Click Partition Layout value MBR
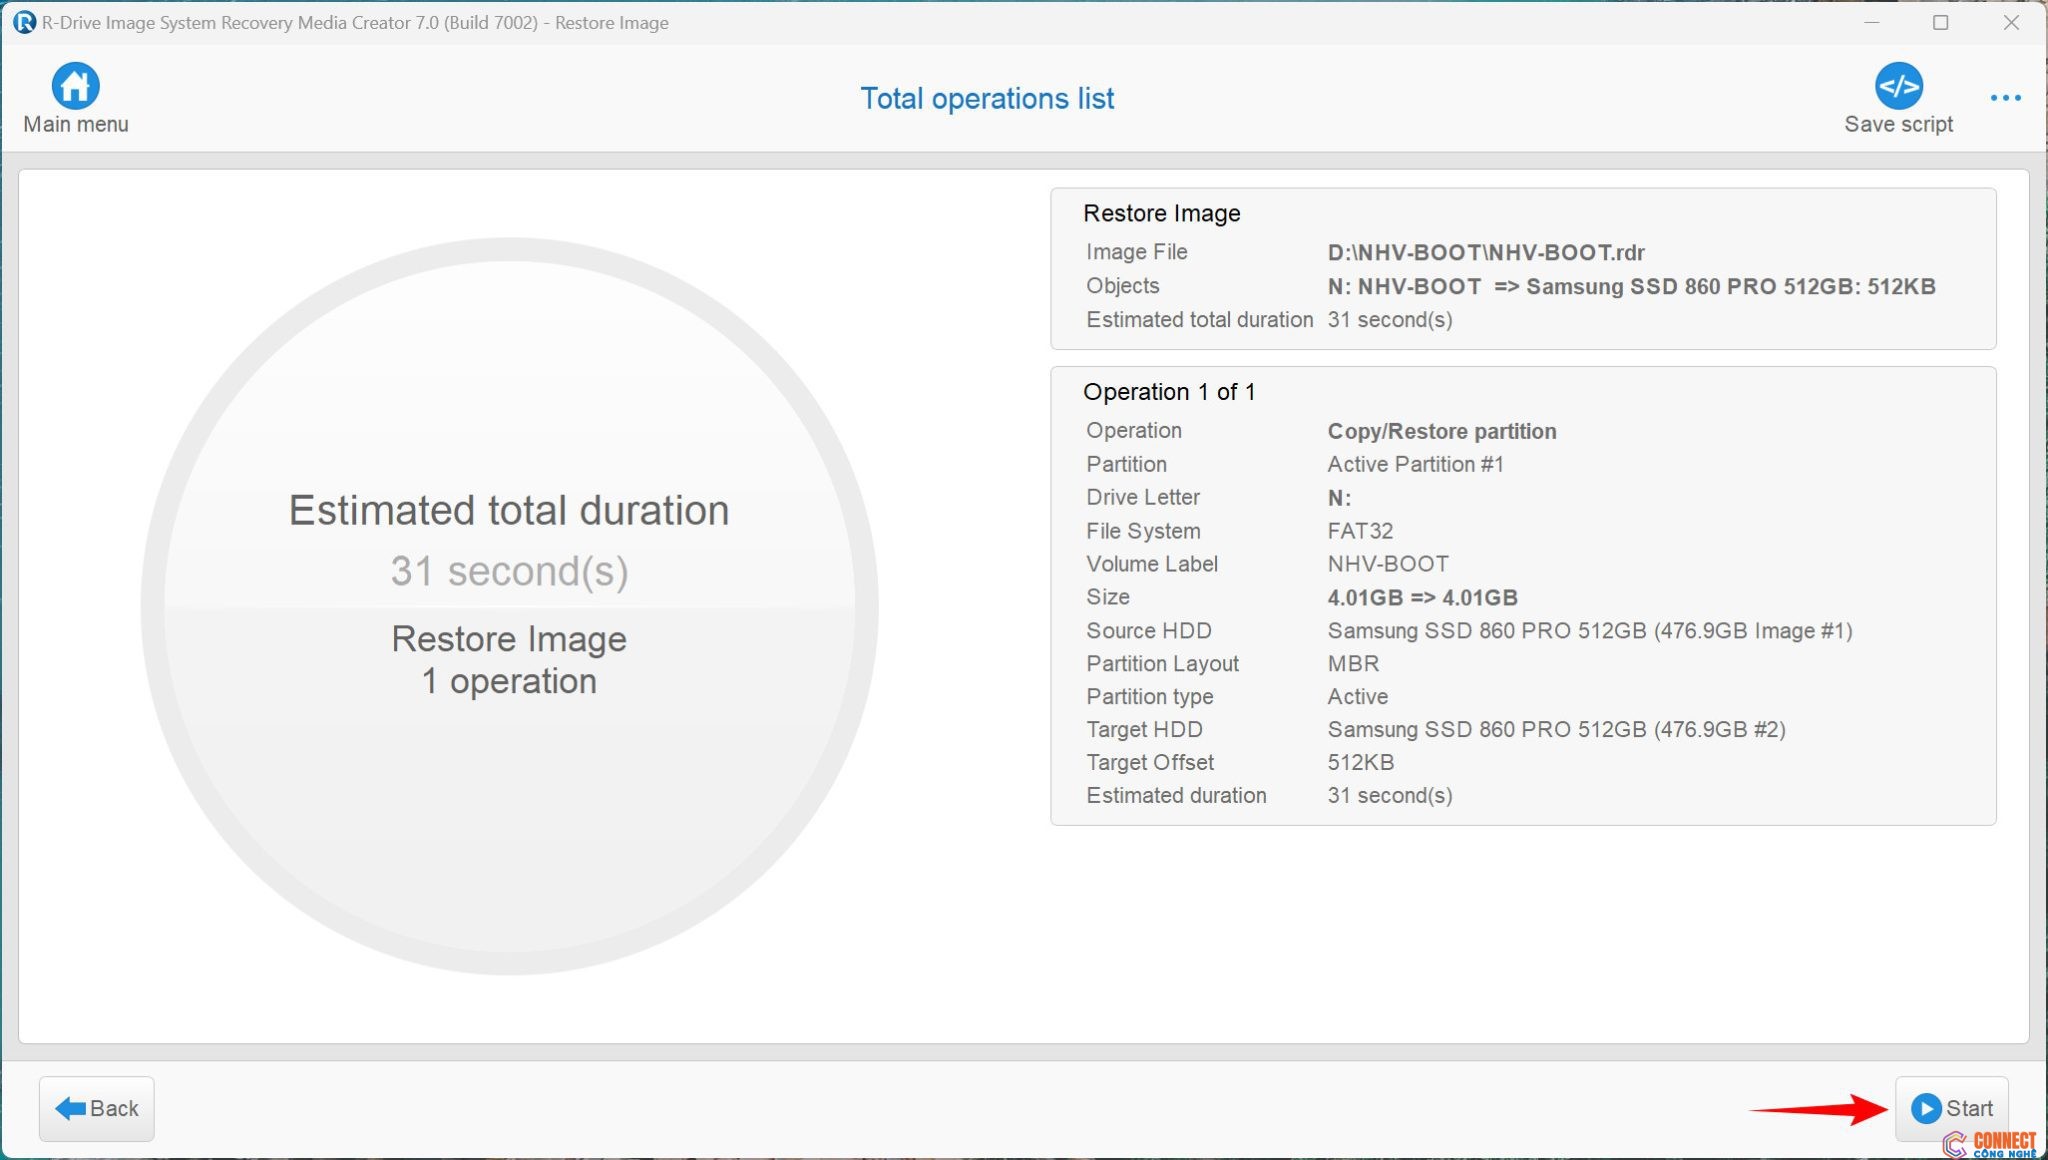 pos(1353,664)
